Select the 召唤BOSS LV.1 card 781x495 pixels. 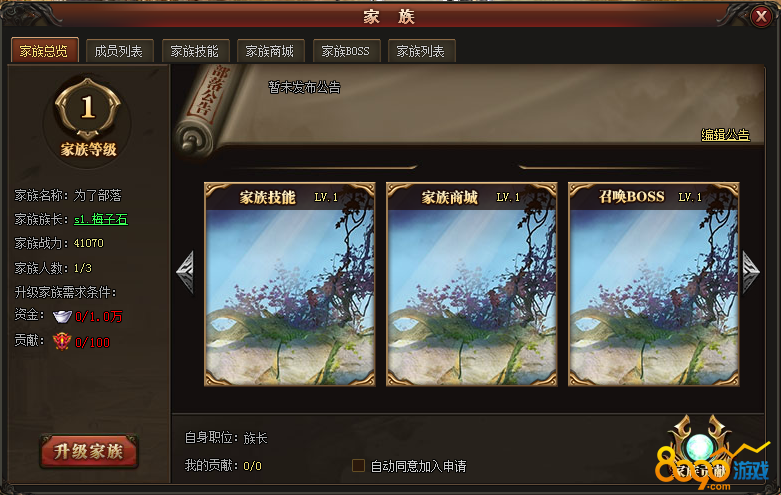coord(653,284)
